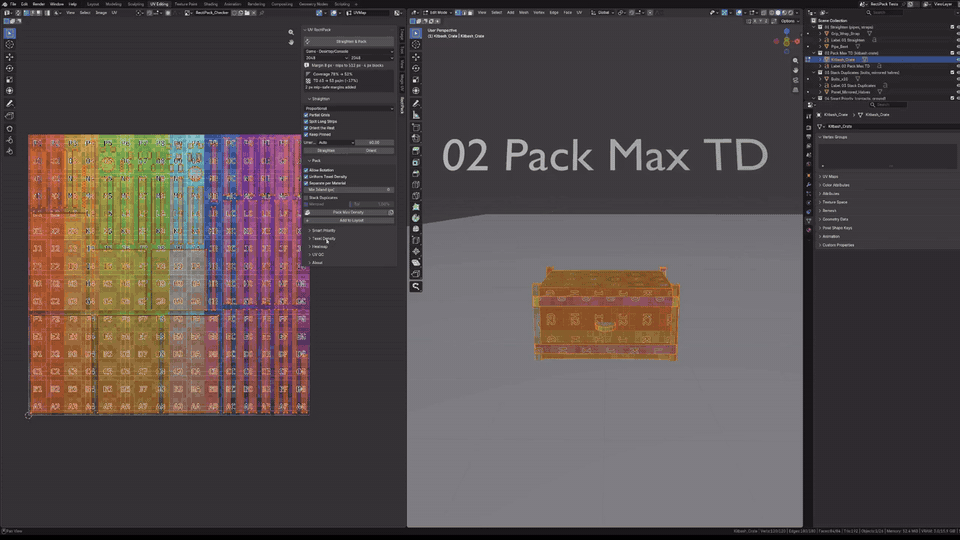Select the Move tool in UV editor toolbar
The image size is (960, 540).
(9, 56)
